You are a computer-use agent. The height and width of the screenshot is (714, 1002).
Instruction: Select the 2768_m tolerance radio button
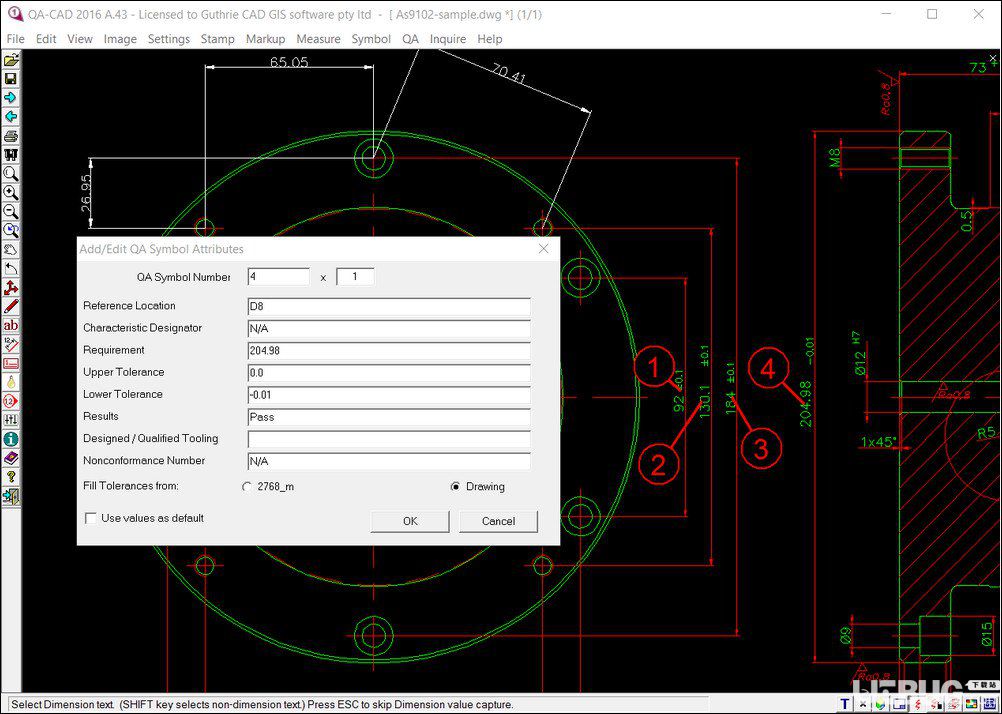click(247, 486)
